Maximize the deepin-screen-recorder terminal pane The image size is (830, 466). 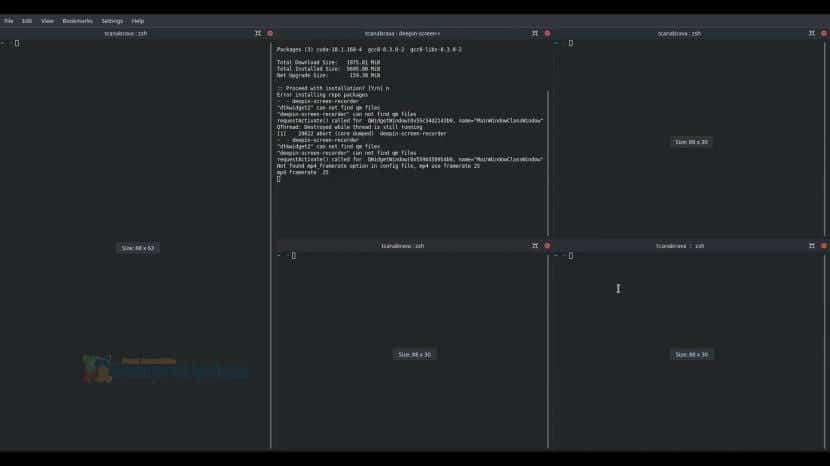click(x=535, y=33)
